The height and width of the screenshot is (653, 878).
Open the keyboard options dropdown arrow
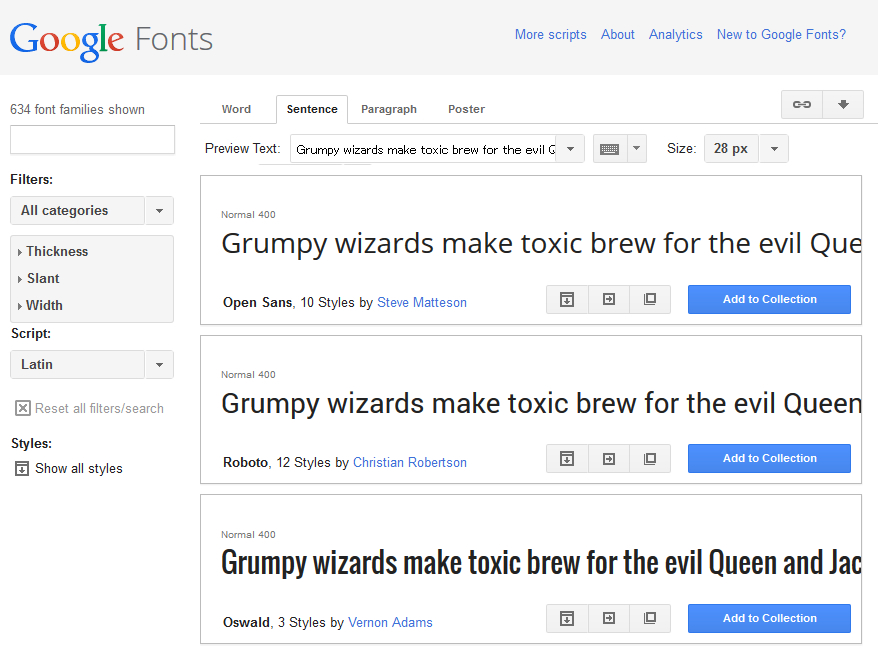[x=637, y=149]
